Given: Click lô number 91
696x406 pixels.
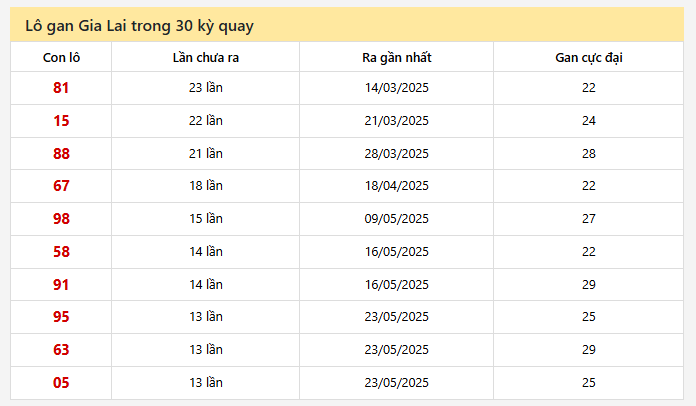Looking at the screenshot, I should 61,285.
